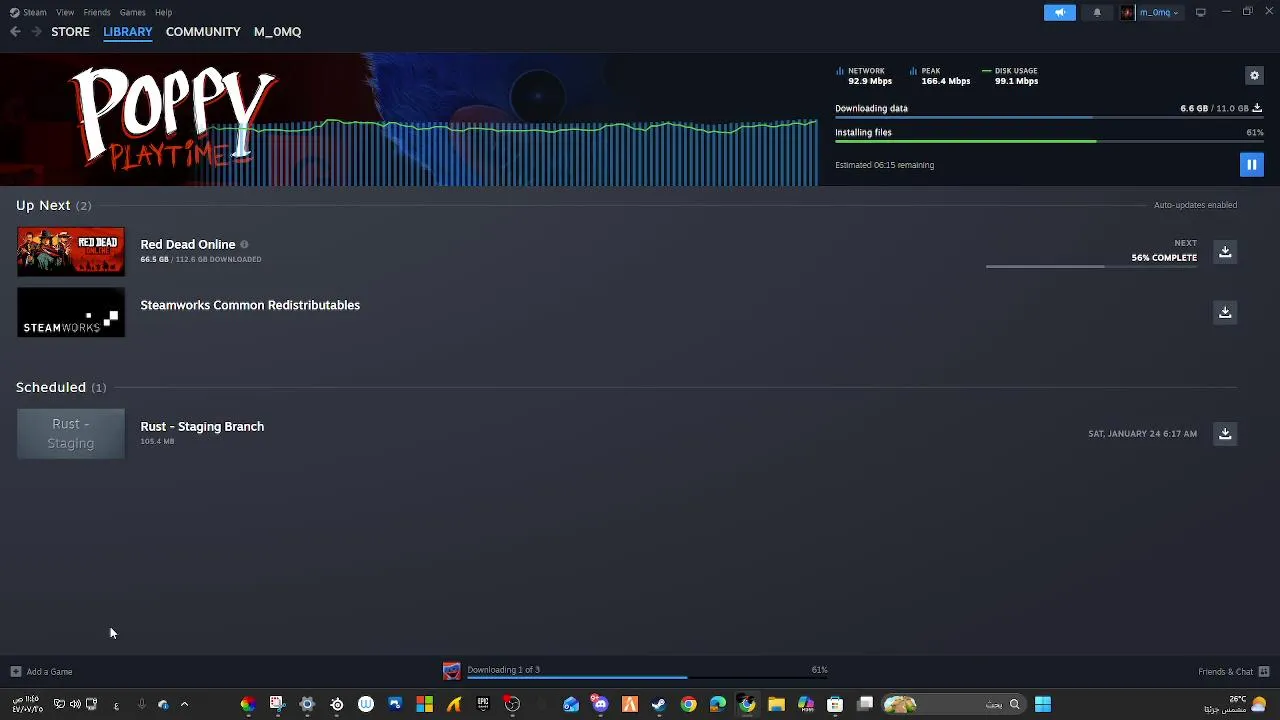Click the bottom bar download progress bar

tap(647, 678)
